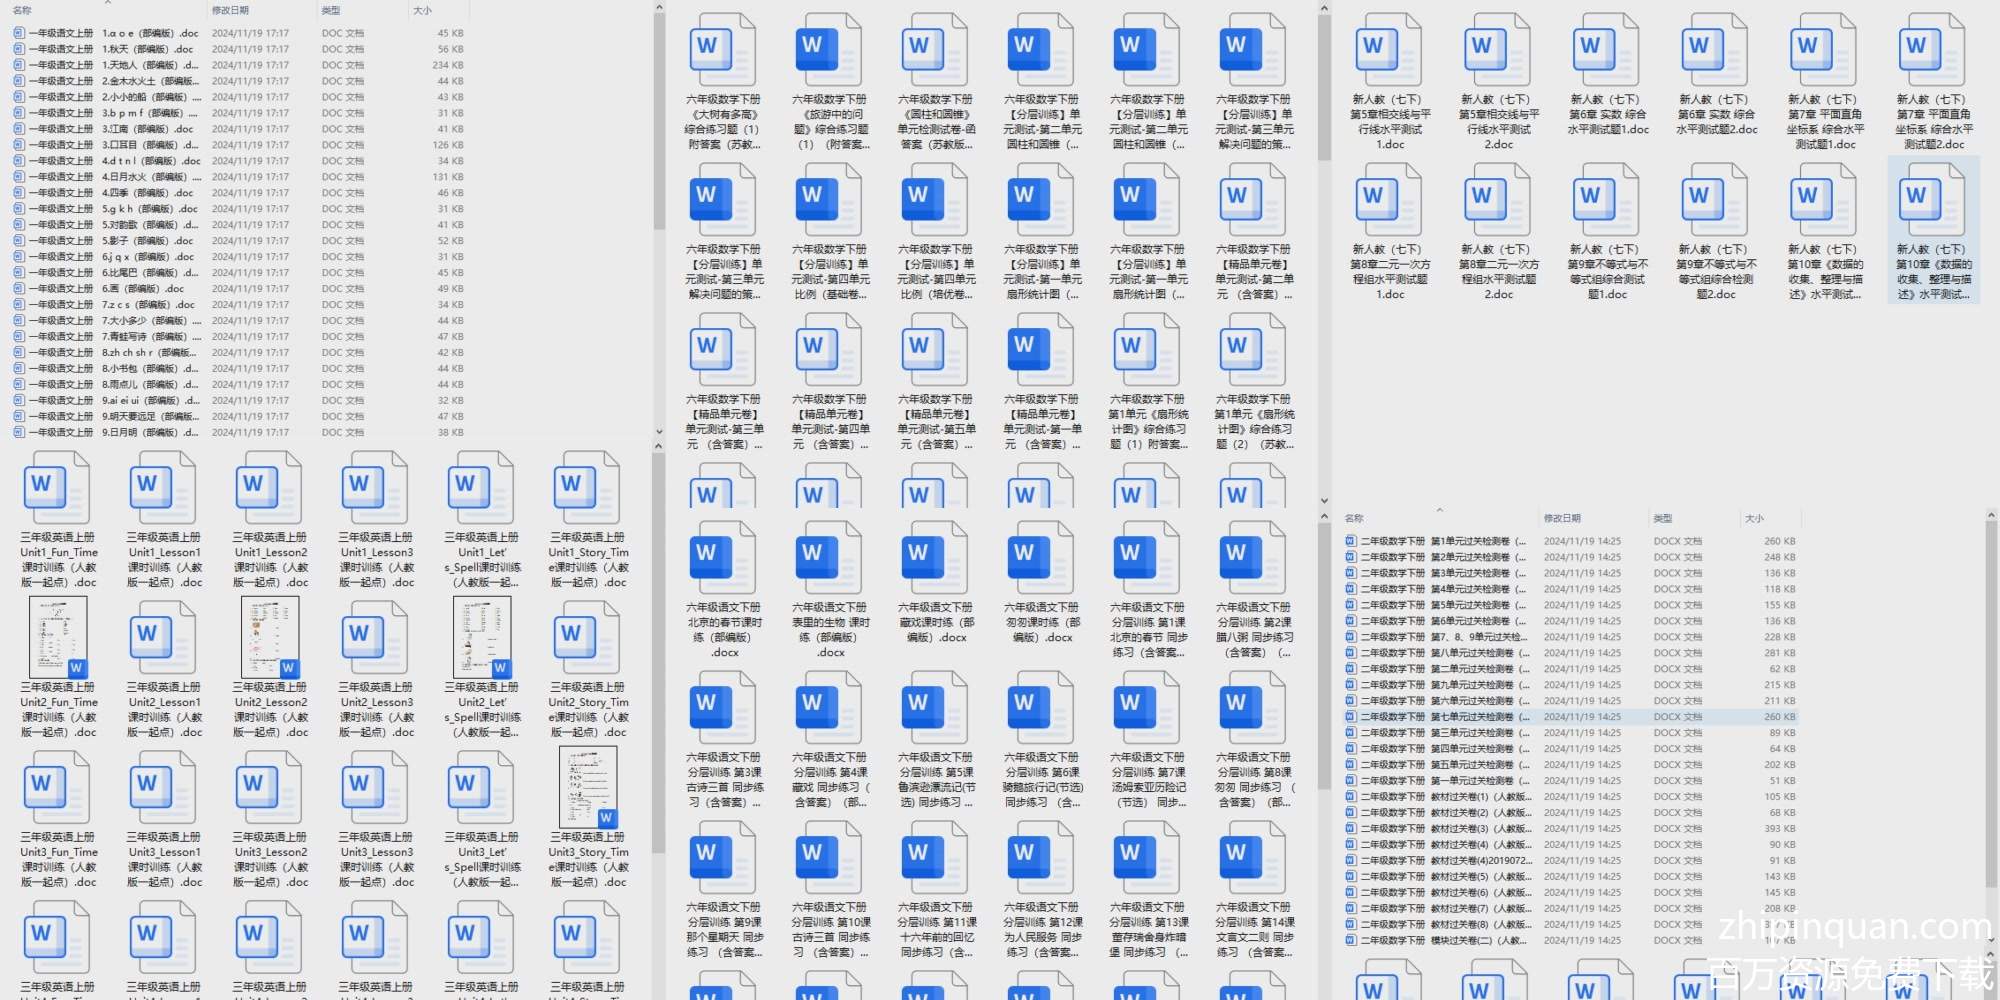
Task: Click the Unit3_Lesson1 Word document icon
Action: [162, 787]
